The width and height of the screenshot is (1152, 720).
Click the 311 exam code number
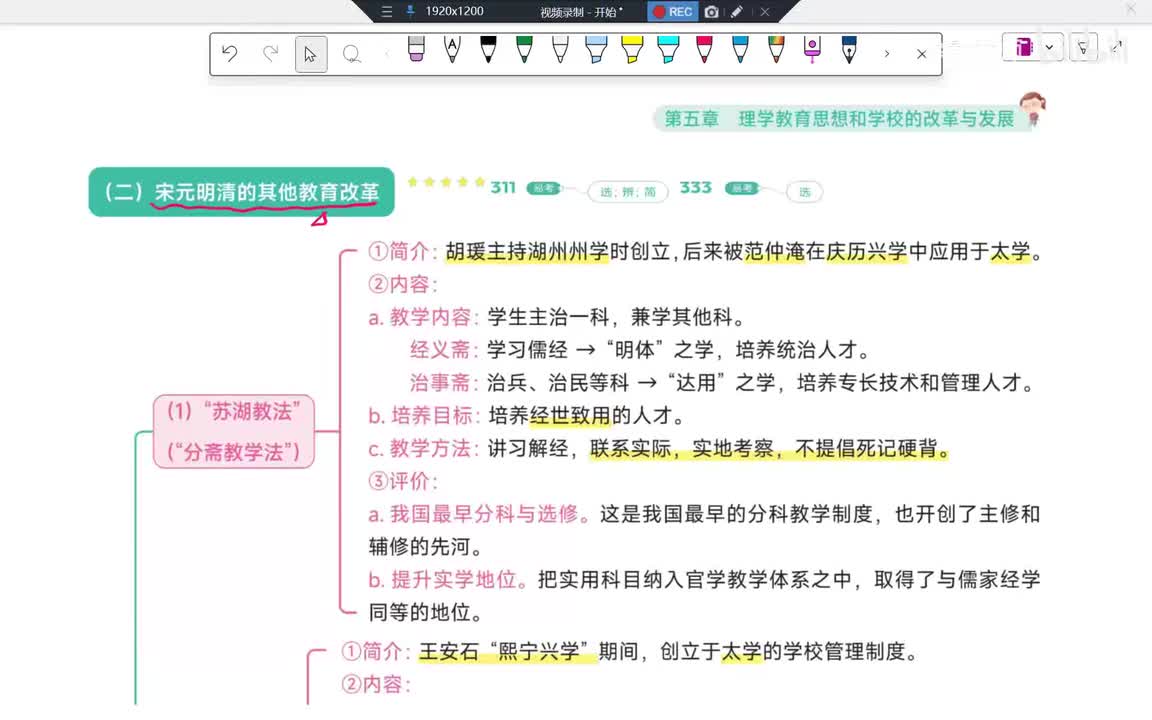point(503,187)
